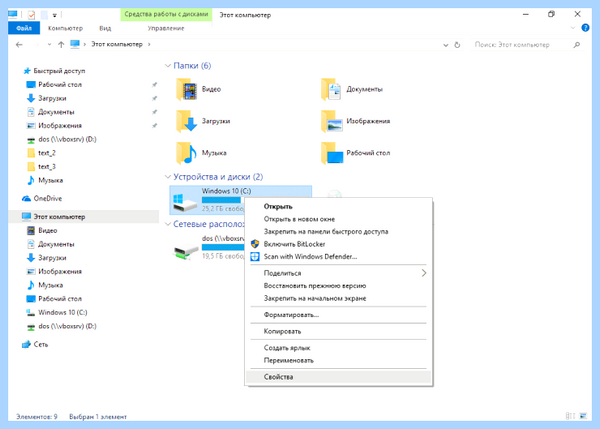This screenshot has width=600, height=429.
Task: Collapse the Папки (6) group
Action: click(x=168, y=65)
